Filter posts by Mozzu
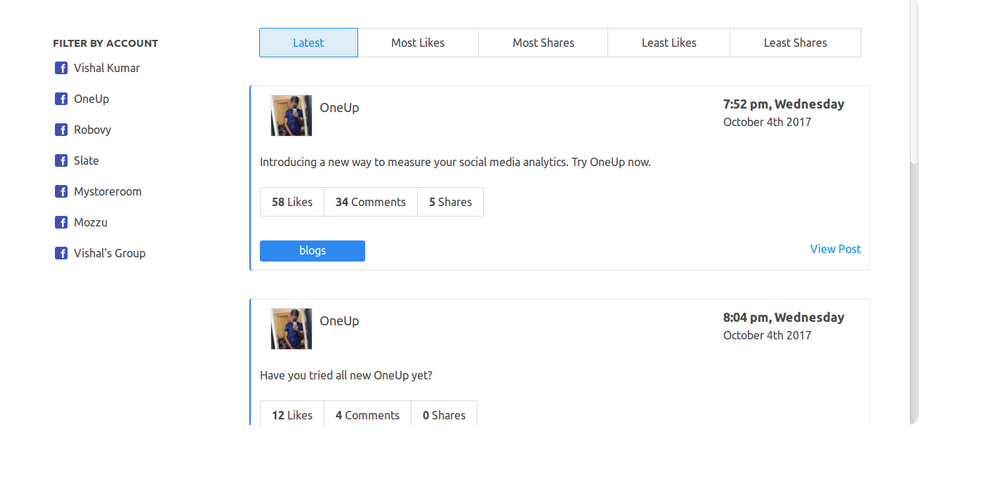982x497 pixels. coord(90,222)
